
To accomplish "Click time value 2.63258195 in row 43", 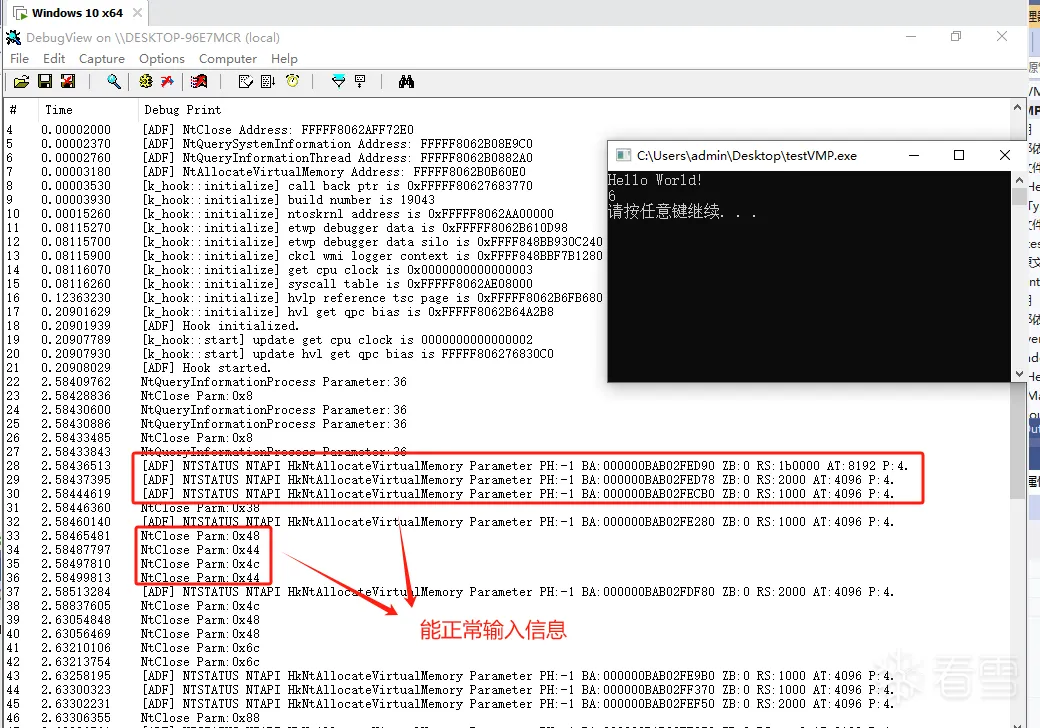I will click(x=76, y=676).
